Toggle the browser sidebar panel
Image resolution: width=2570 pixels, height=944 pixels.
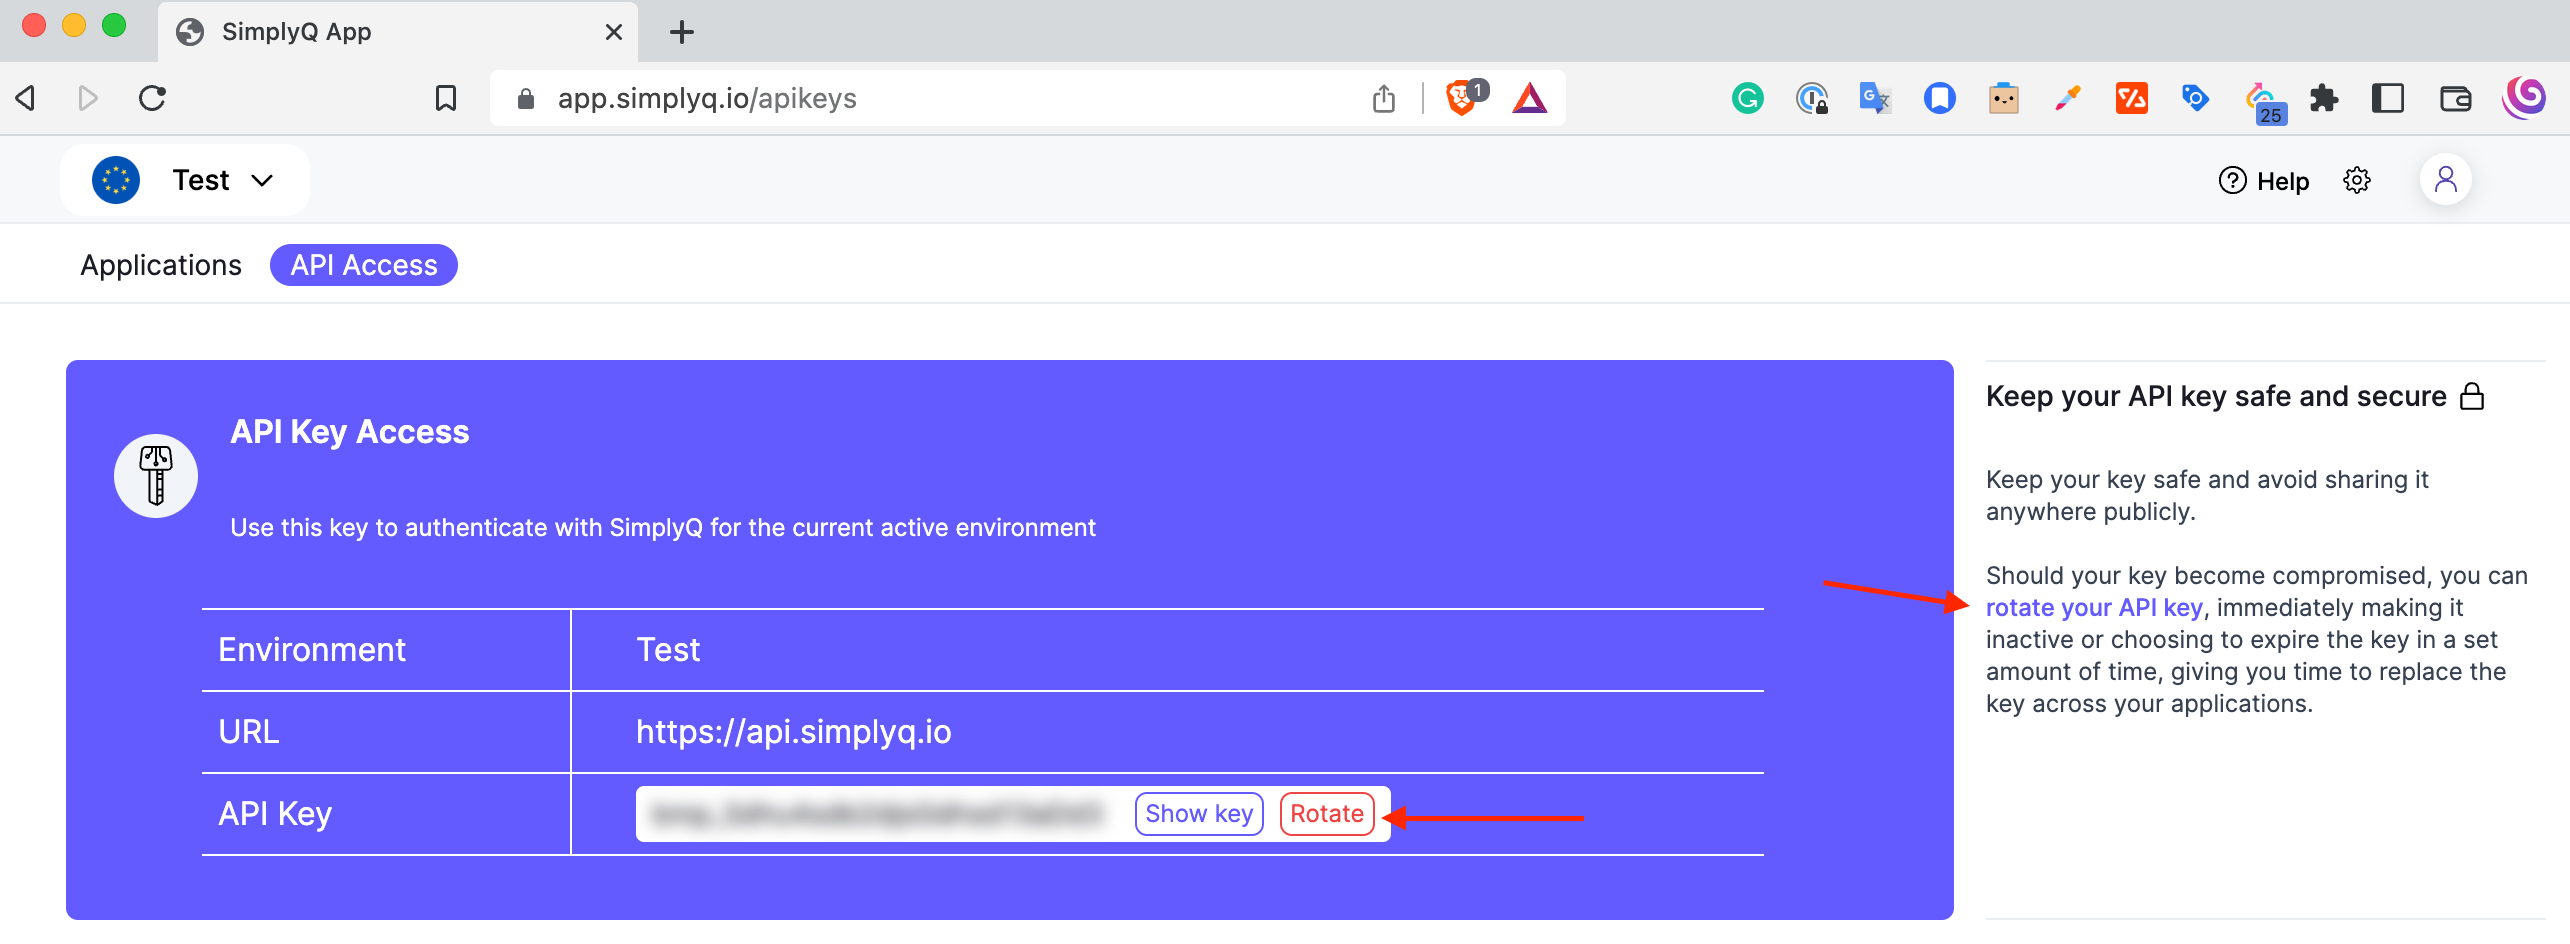coord(2388,98)
